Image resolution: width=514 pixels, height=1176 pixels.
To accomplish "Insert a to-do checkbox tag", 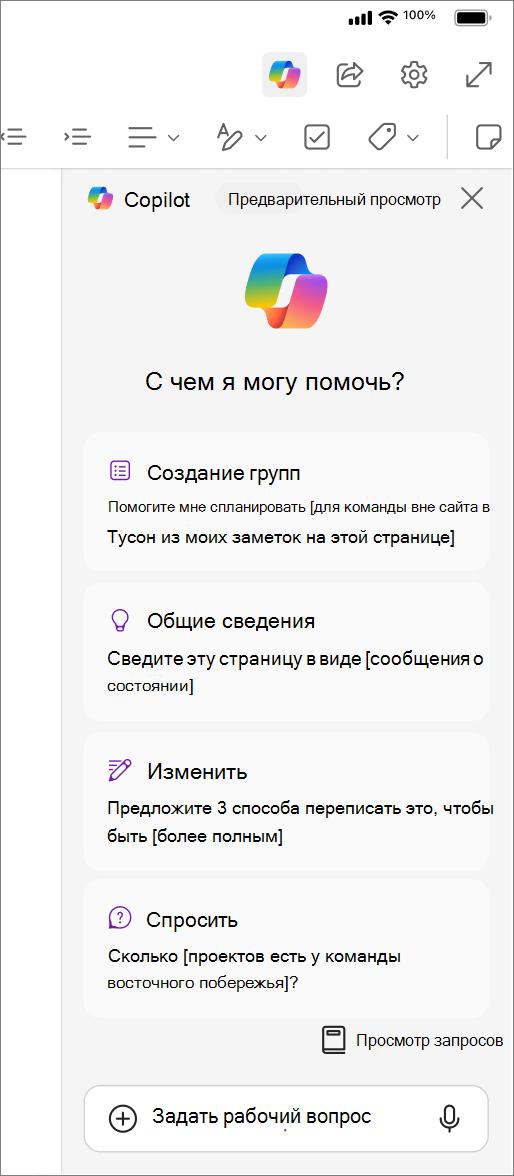I will (317, 137).
